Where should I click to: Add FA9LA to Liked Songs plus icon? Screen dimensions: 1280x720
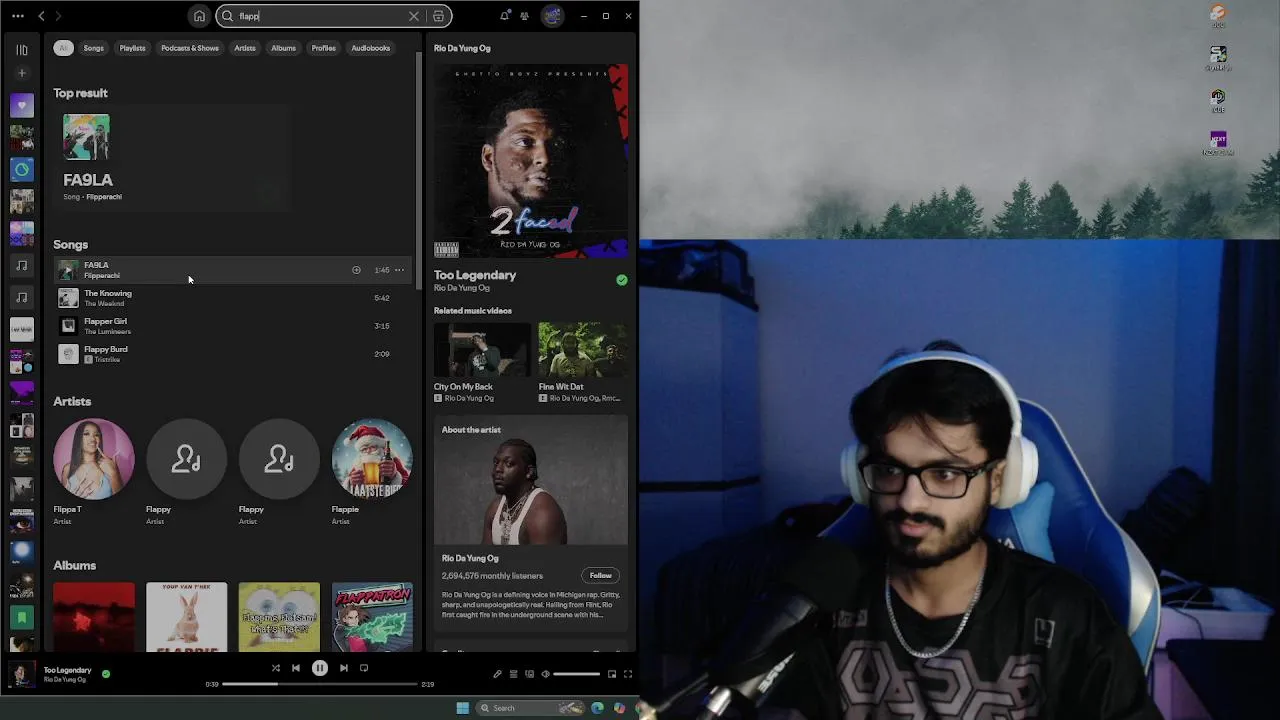(356, 270)
